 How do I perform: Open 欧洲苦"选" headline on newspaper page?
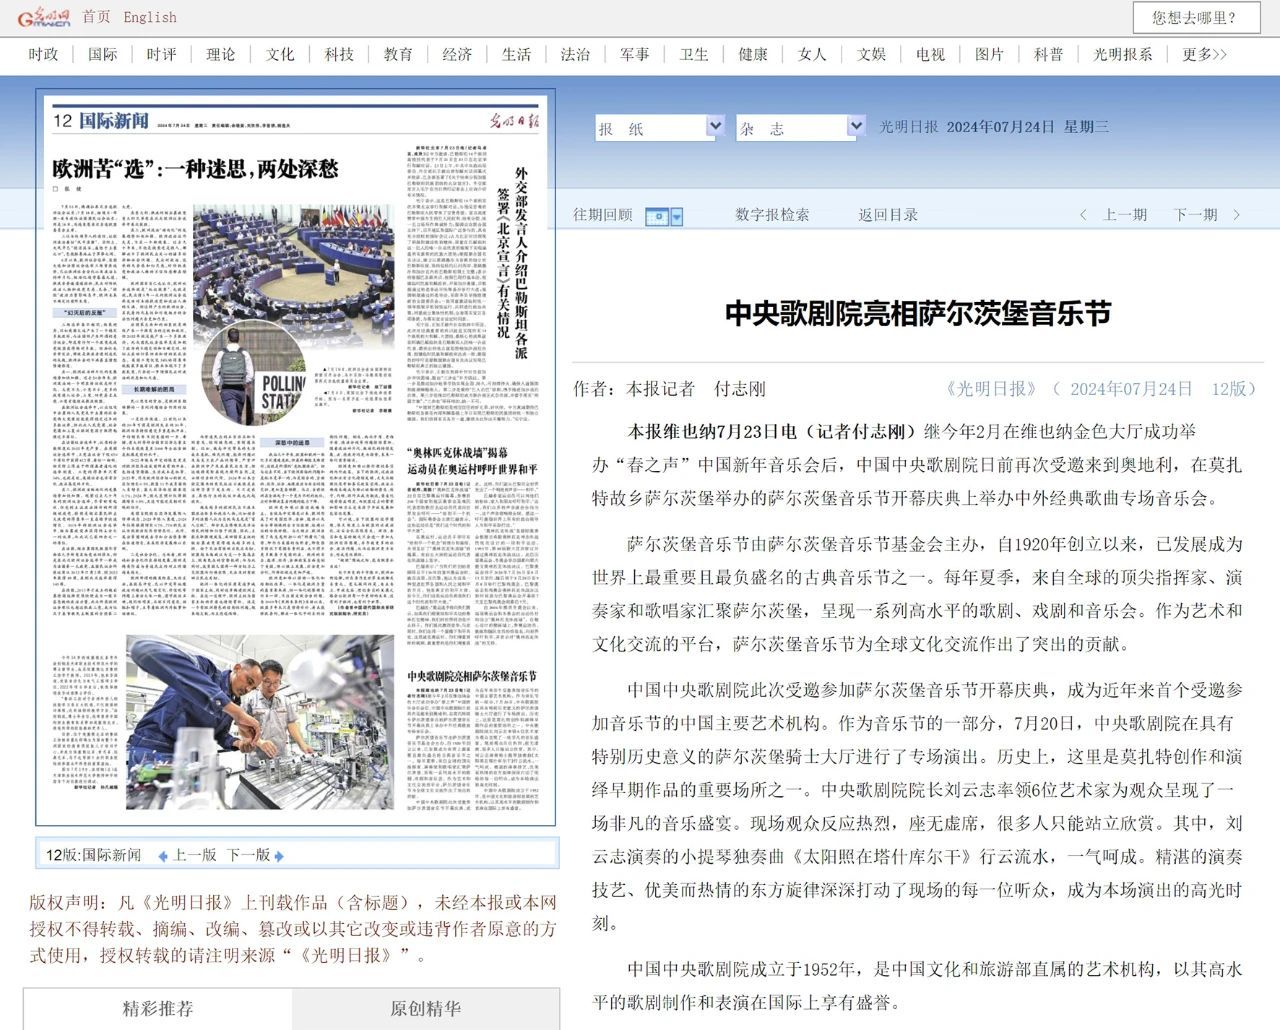[x=195, y=168]
